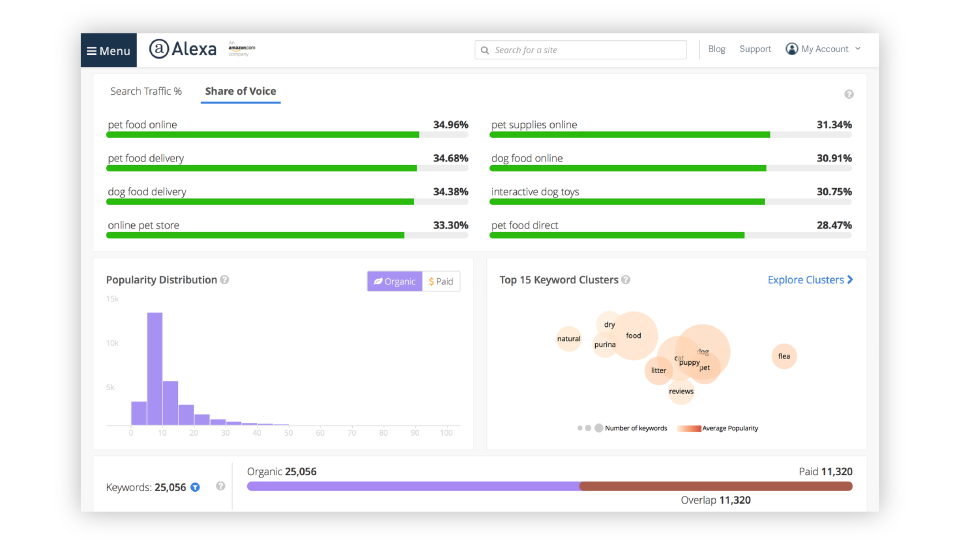Switch to the Search Traffic % tab
Image resolution: width=960 pixels, height=545 pixels.
point(146,91)
